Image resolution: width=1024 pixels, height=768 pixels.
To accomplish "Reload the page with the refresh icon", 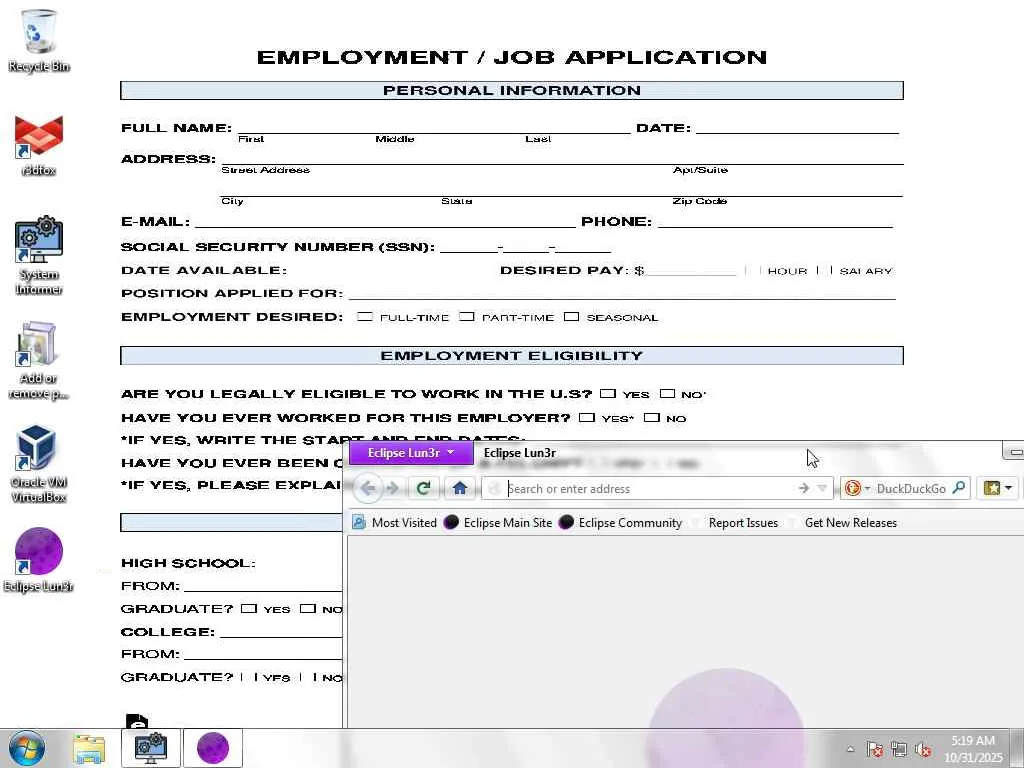I will (x=423, y=488).
